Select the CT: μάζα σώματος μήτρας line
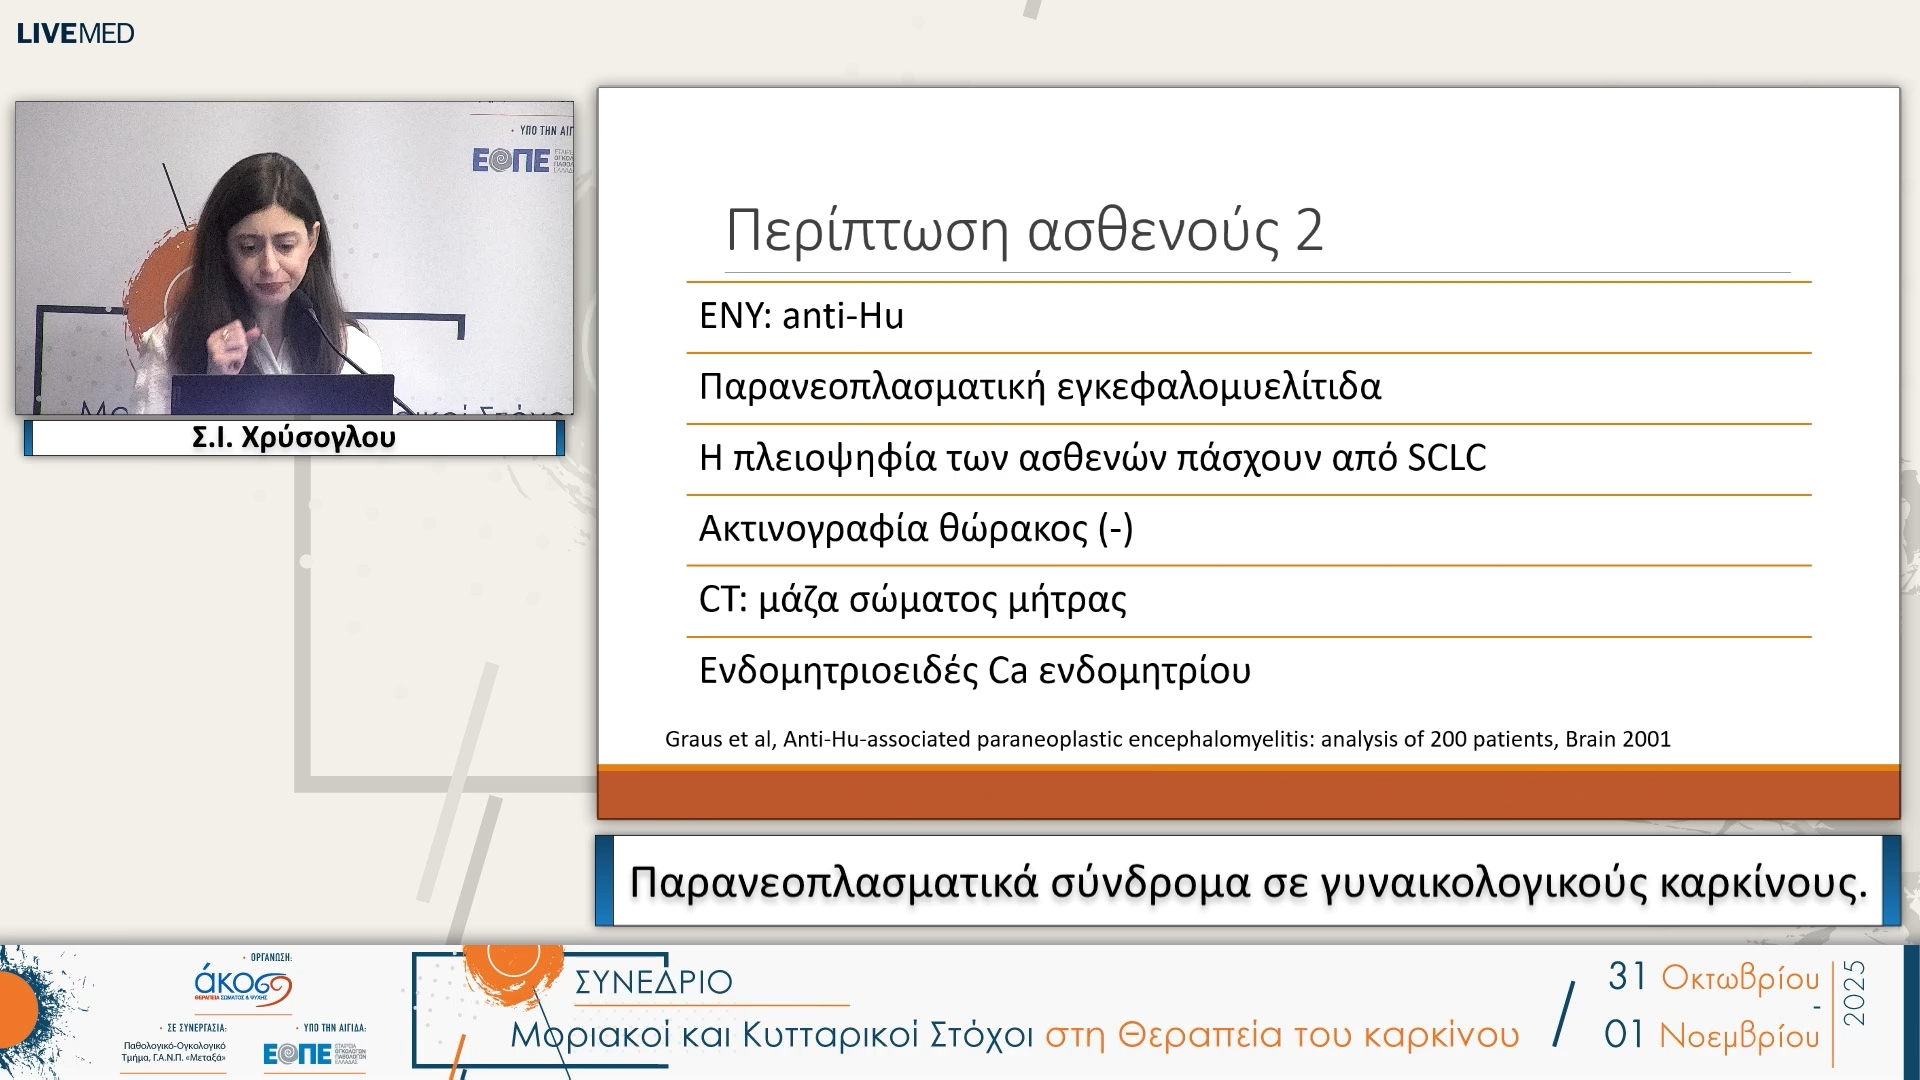 pos(913,598)
